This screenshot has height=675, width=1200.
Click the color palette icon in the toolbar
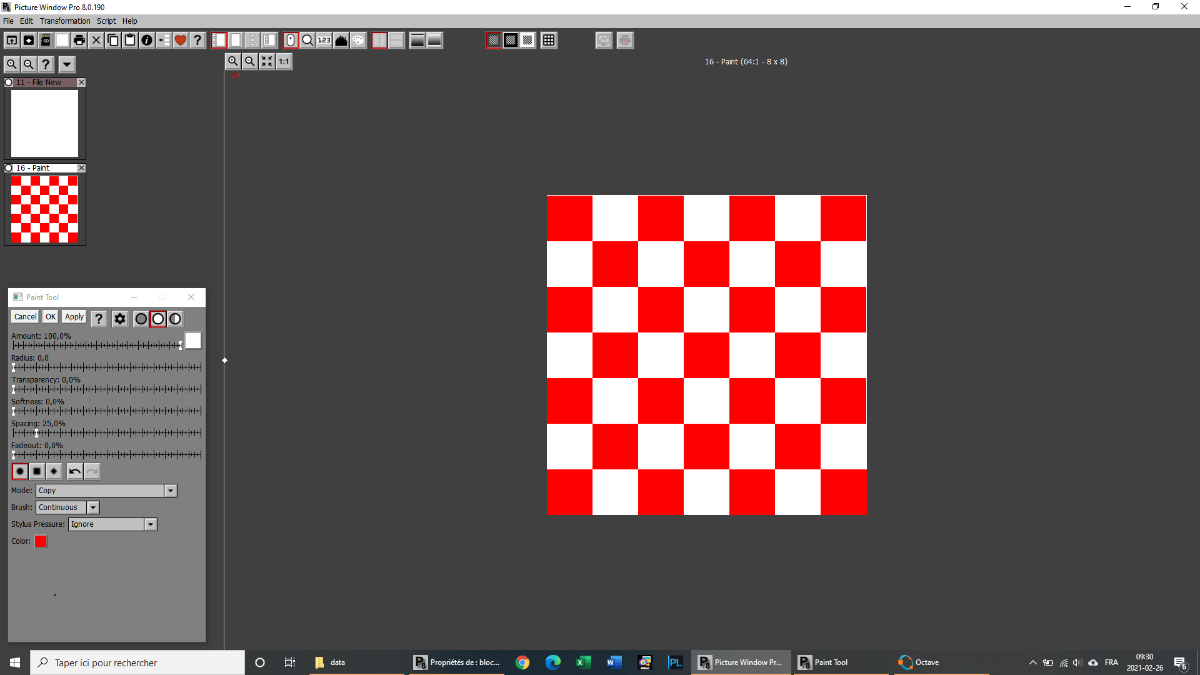point(358,40)
